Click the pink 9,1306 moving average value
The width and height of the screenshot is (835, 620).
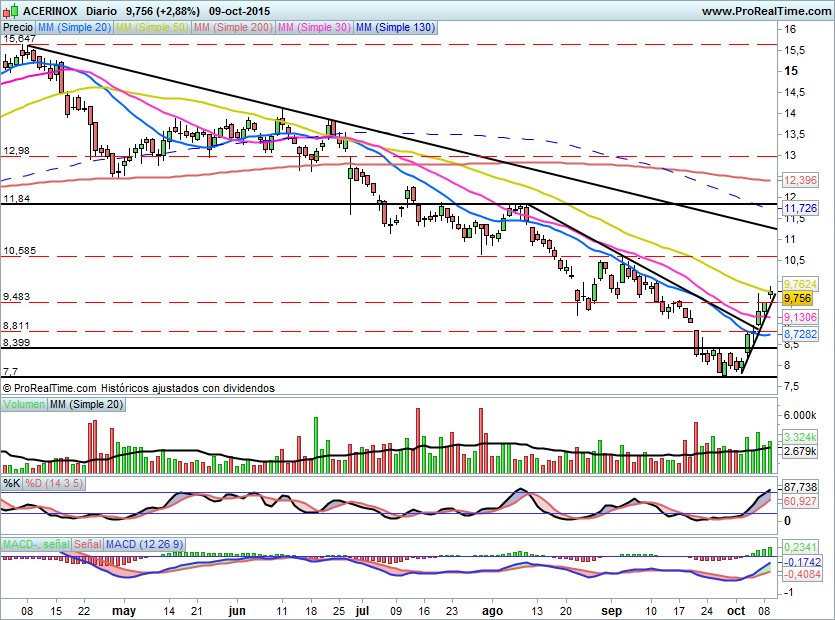[x=800, y=317]
